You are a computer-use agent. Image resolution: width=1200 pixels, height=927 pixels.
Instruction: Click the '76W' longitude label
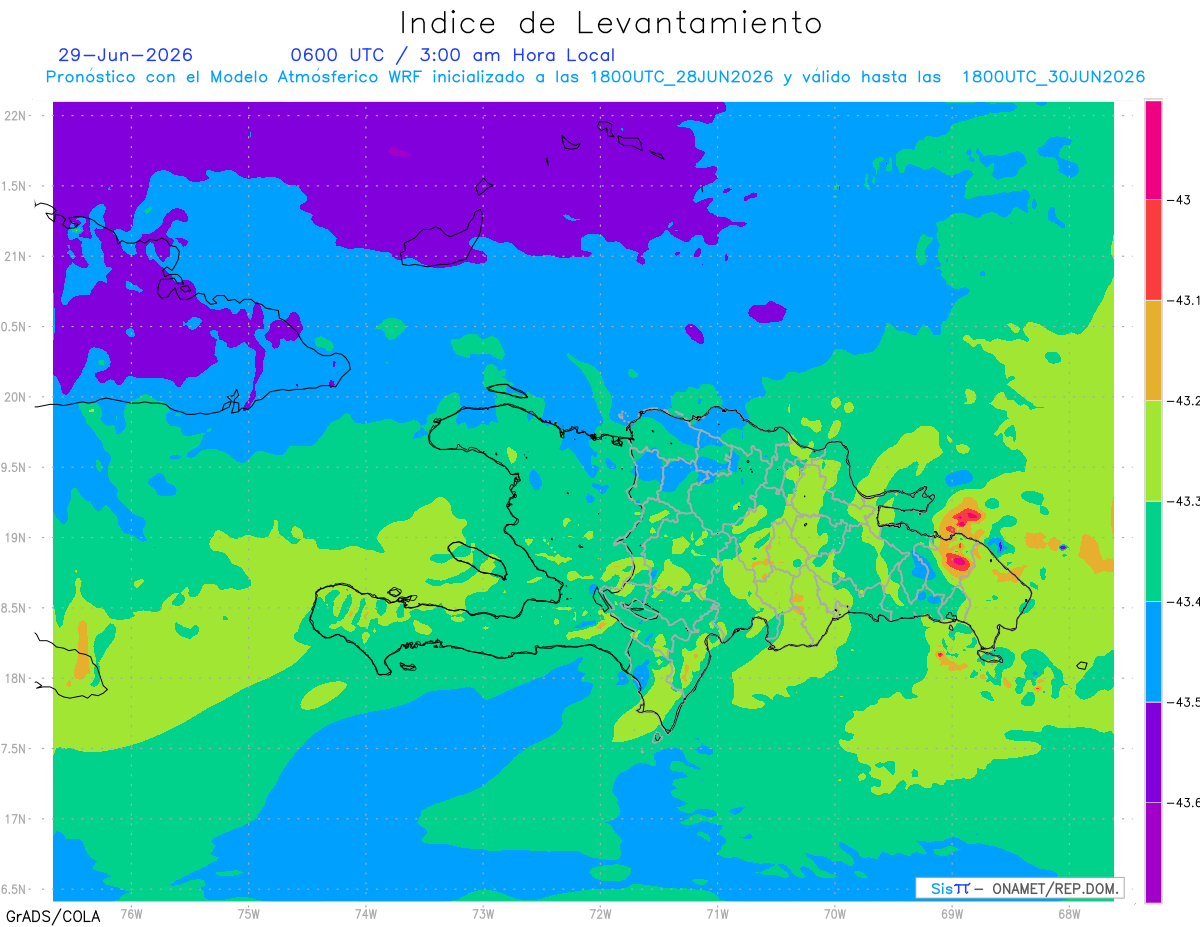(x=131, y=913)
